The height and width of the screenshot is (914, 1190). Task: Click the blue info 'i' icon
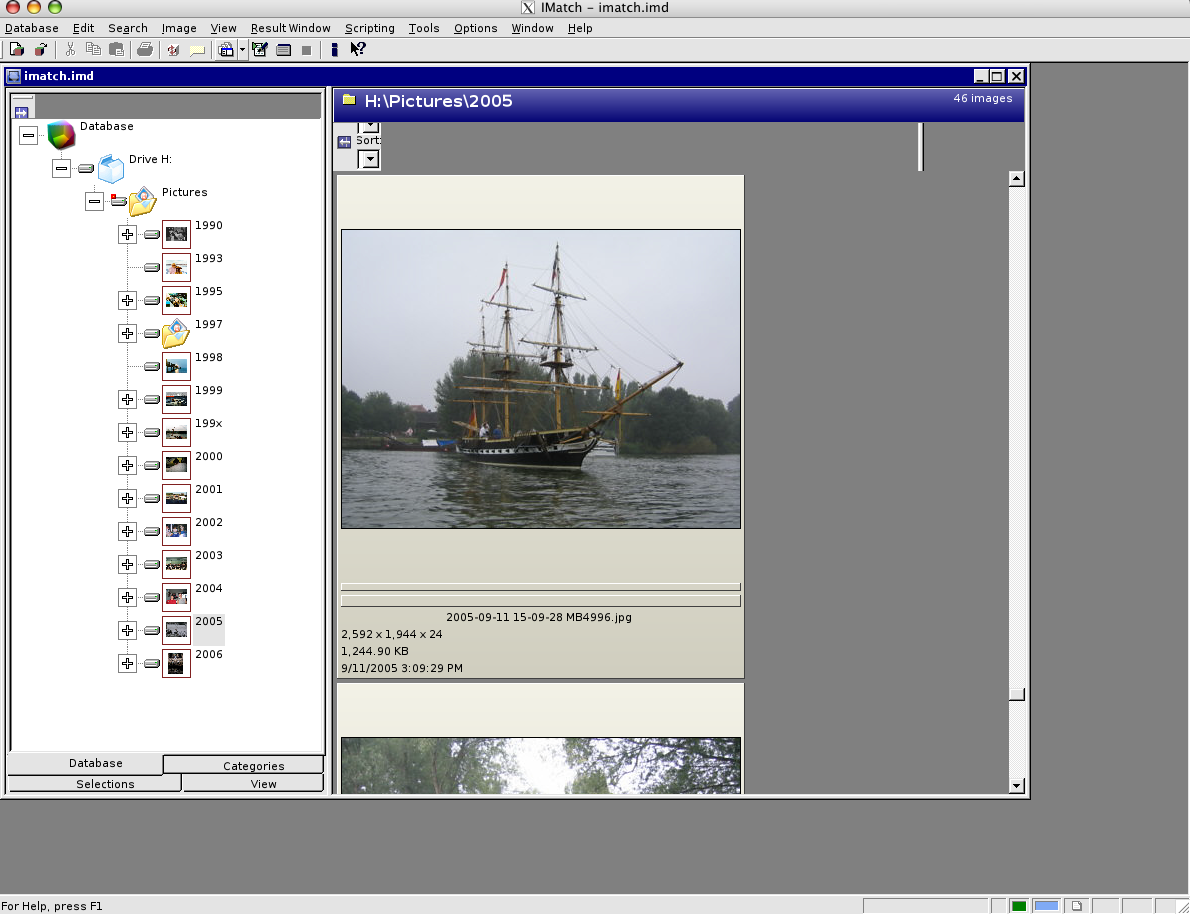(334, 49)
